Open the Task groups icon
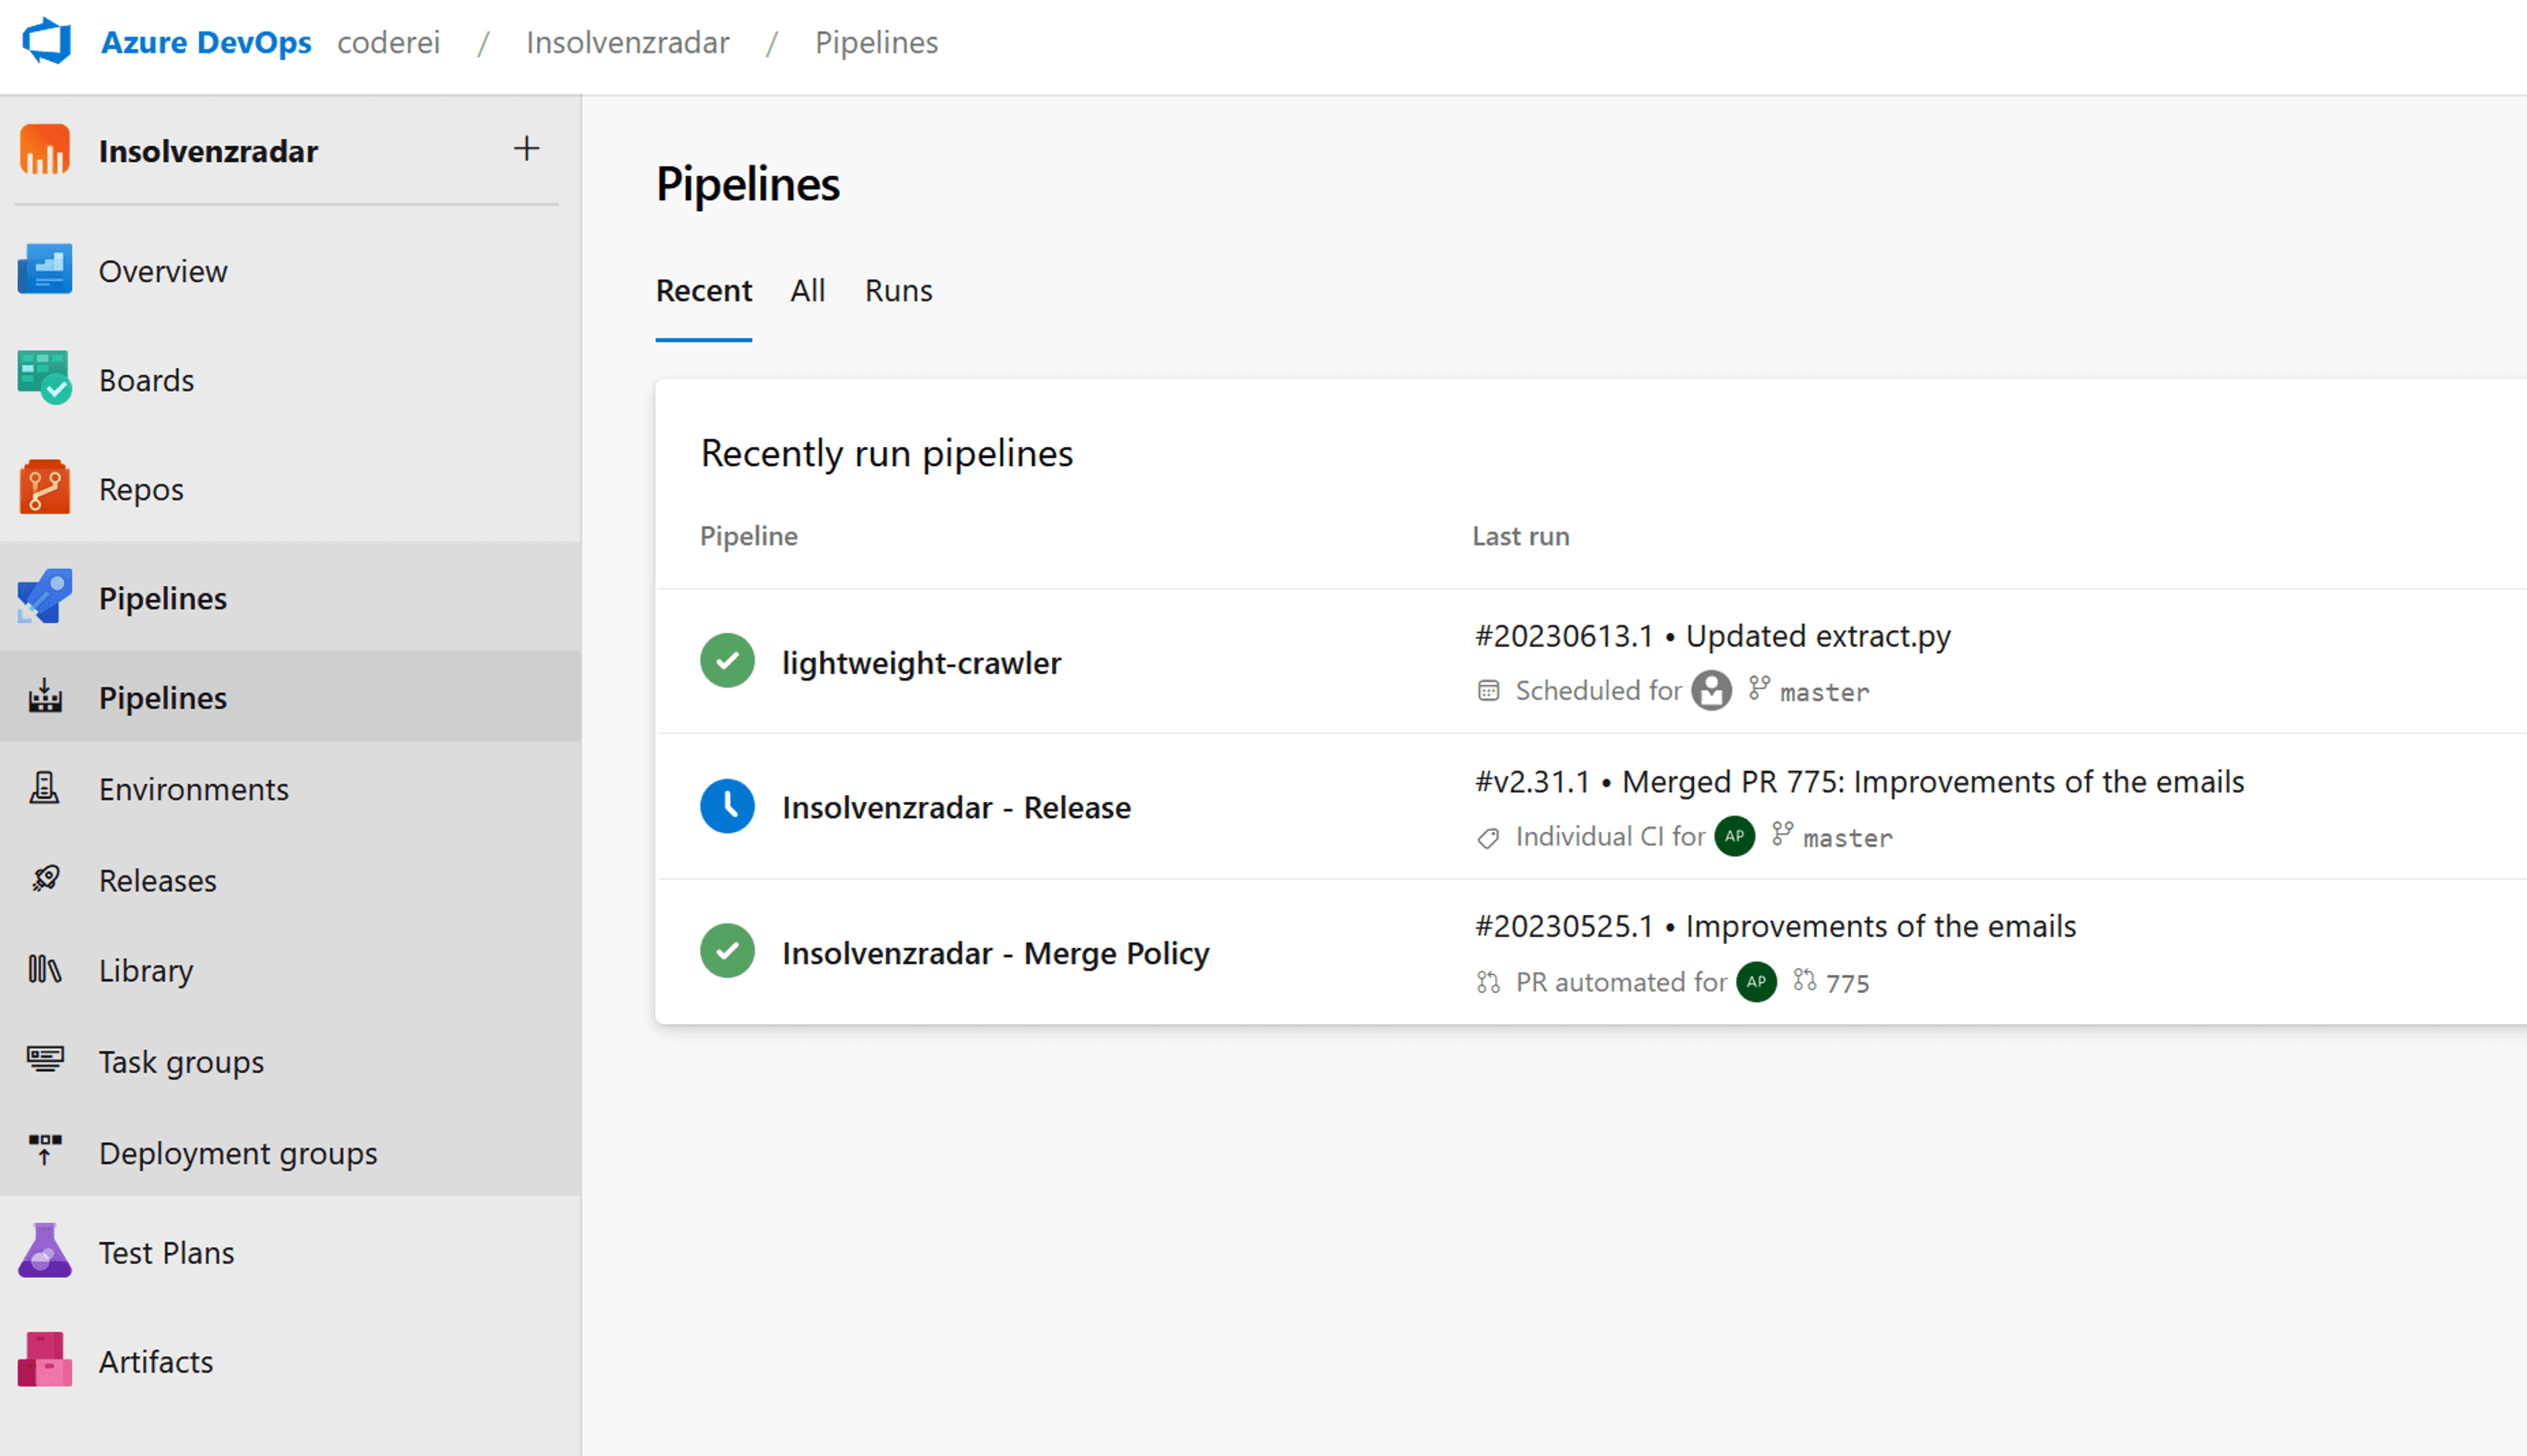This screenshot has width=2527, height=1456. 45,1059
